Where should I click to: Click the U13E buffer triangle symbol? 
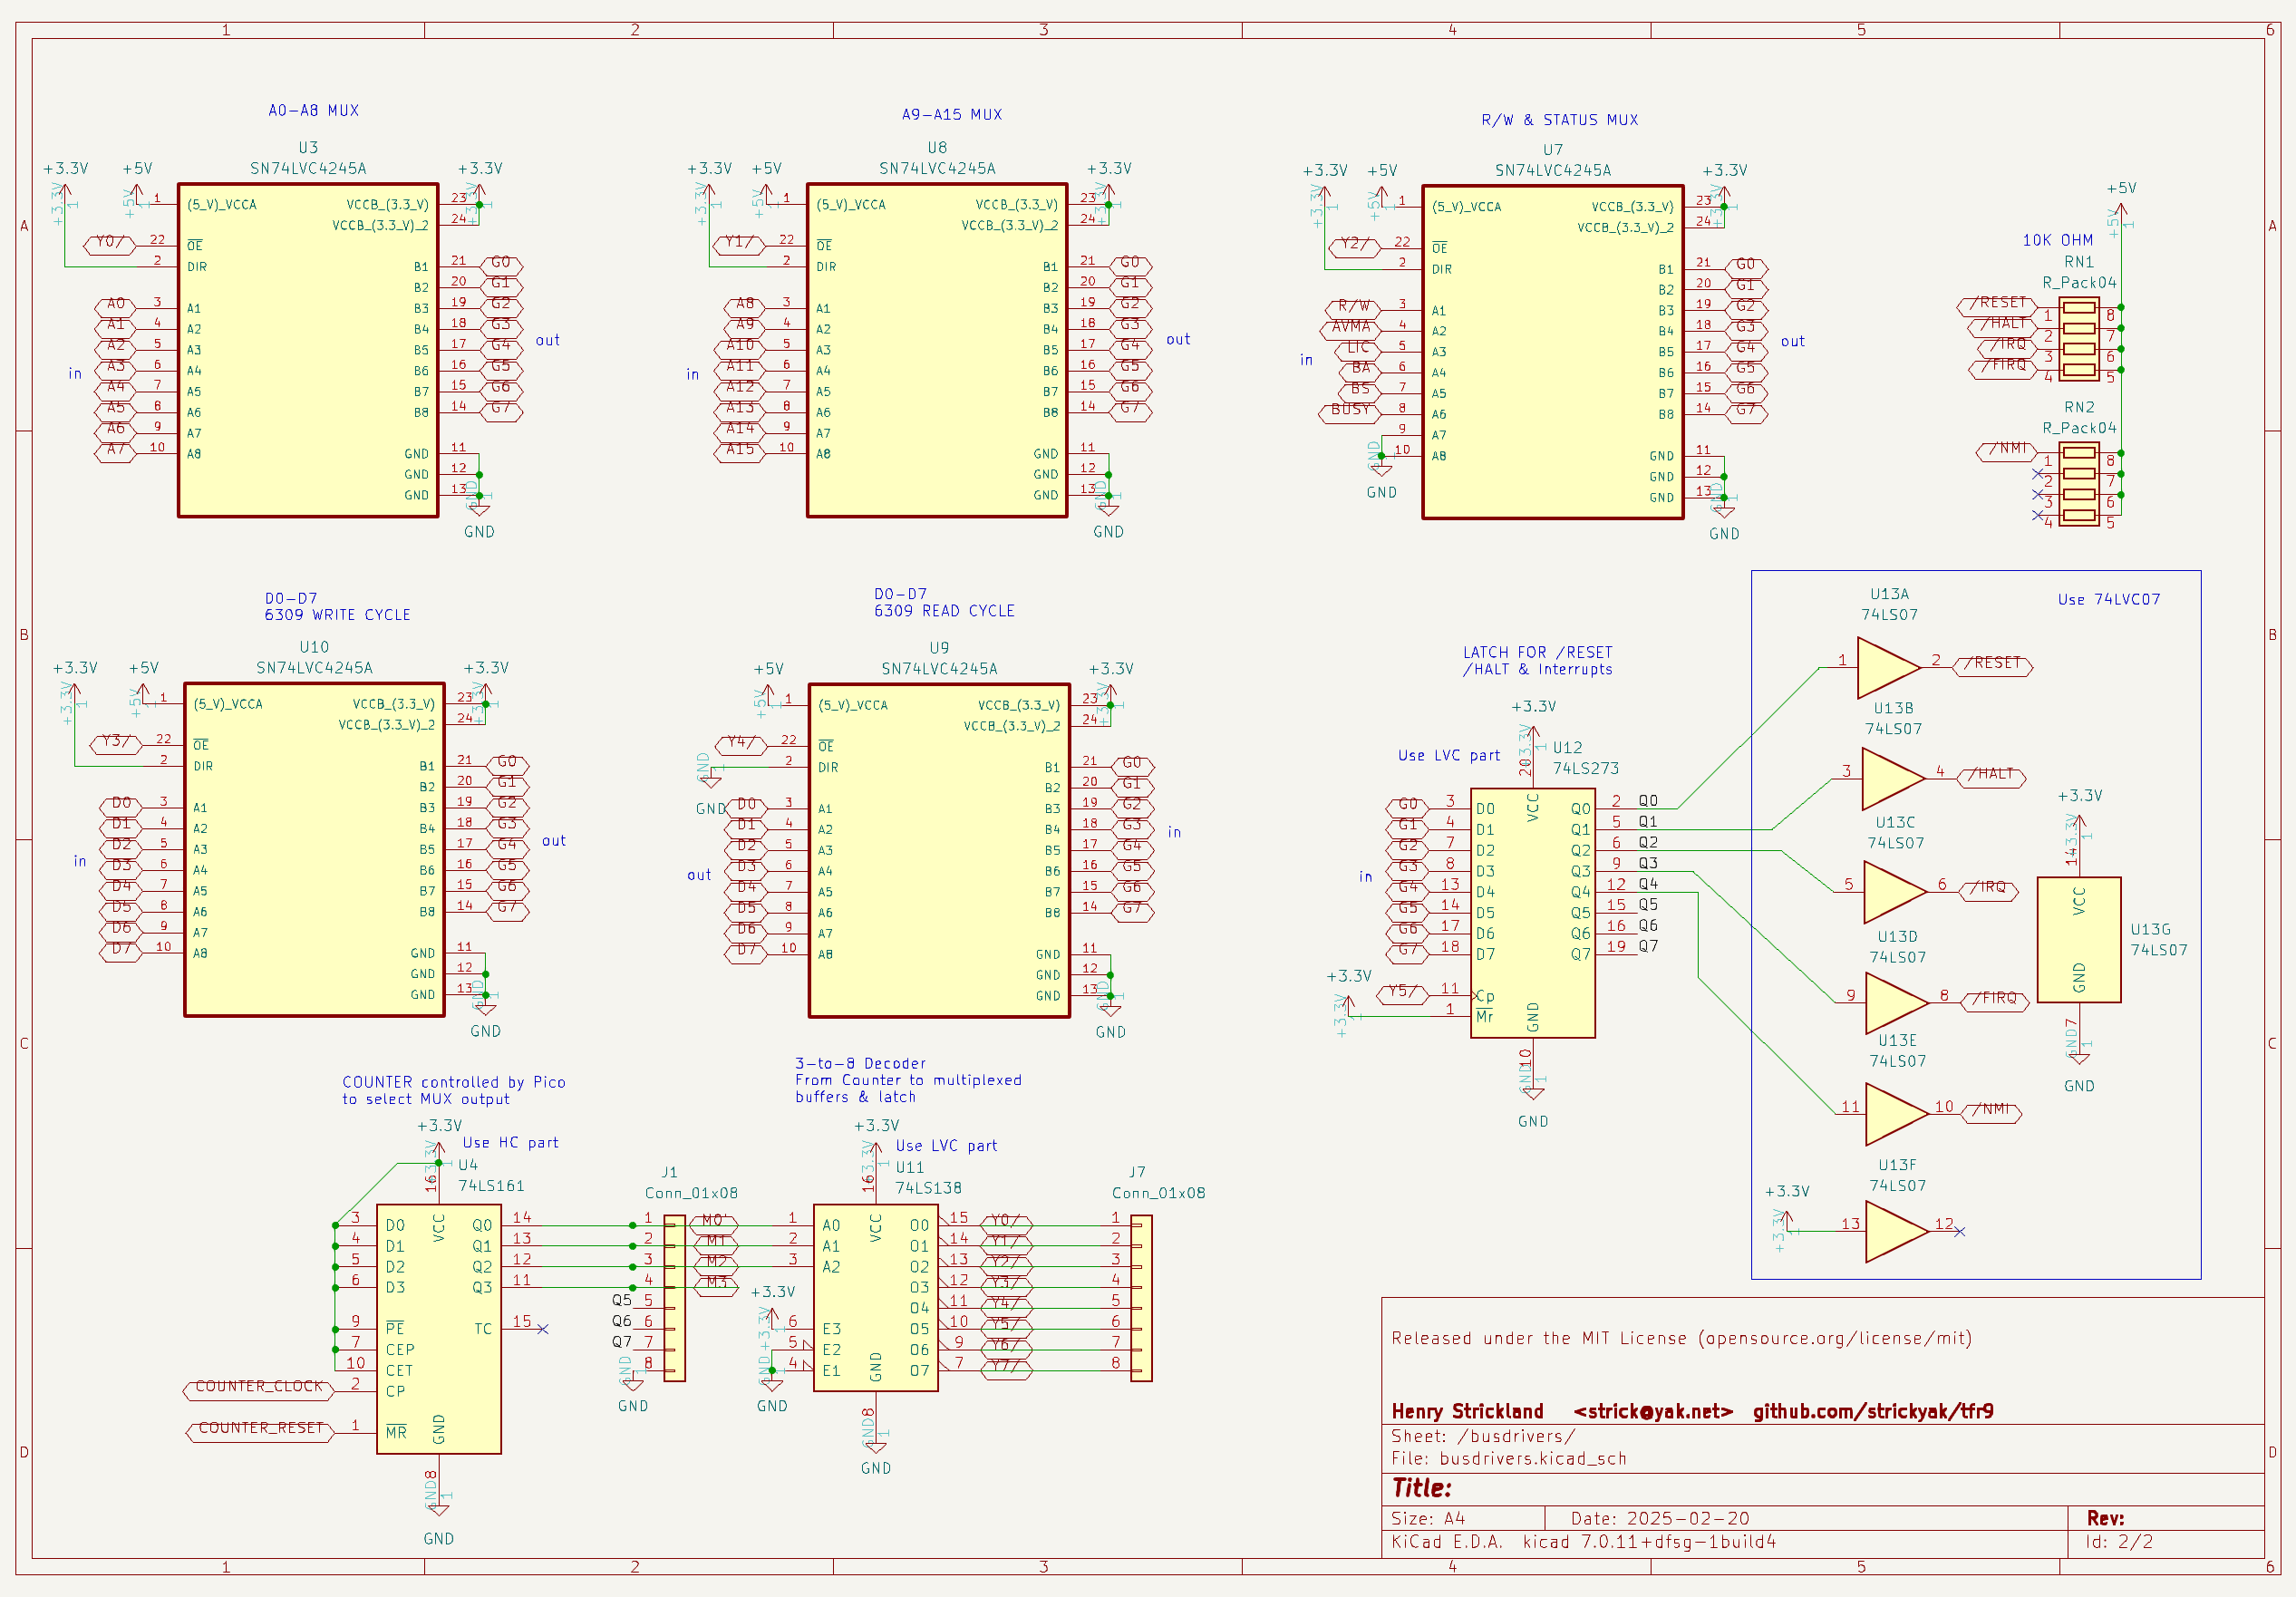(1897, 1114)
